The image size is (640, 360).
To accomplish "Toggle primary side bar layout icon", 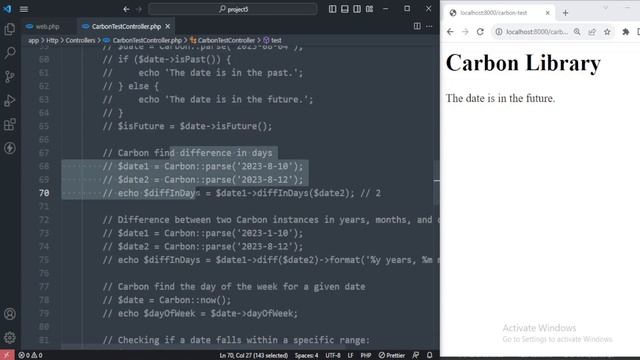I will (333, 9).
